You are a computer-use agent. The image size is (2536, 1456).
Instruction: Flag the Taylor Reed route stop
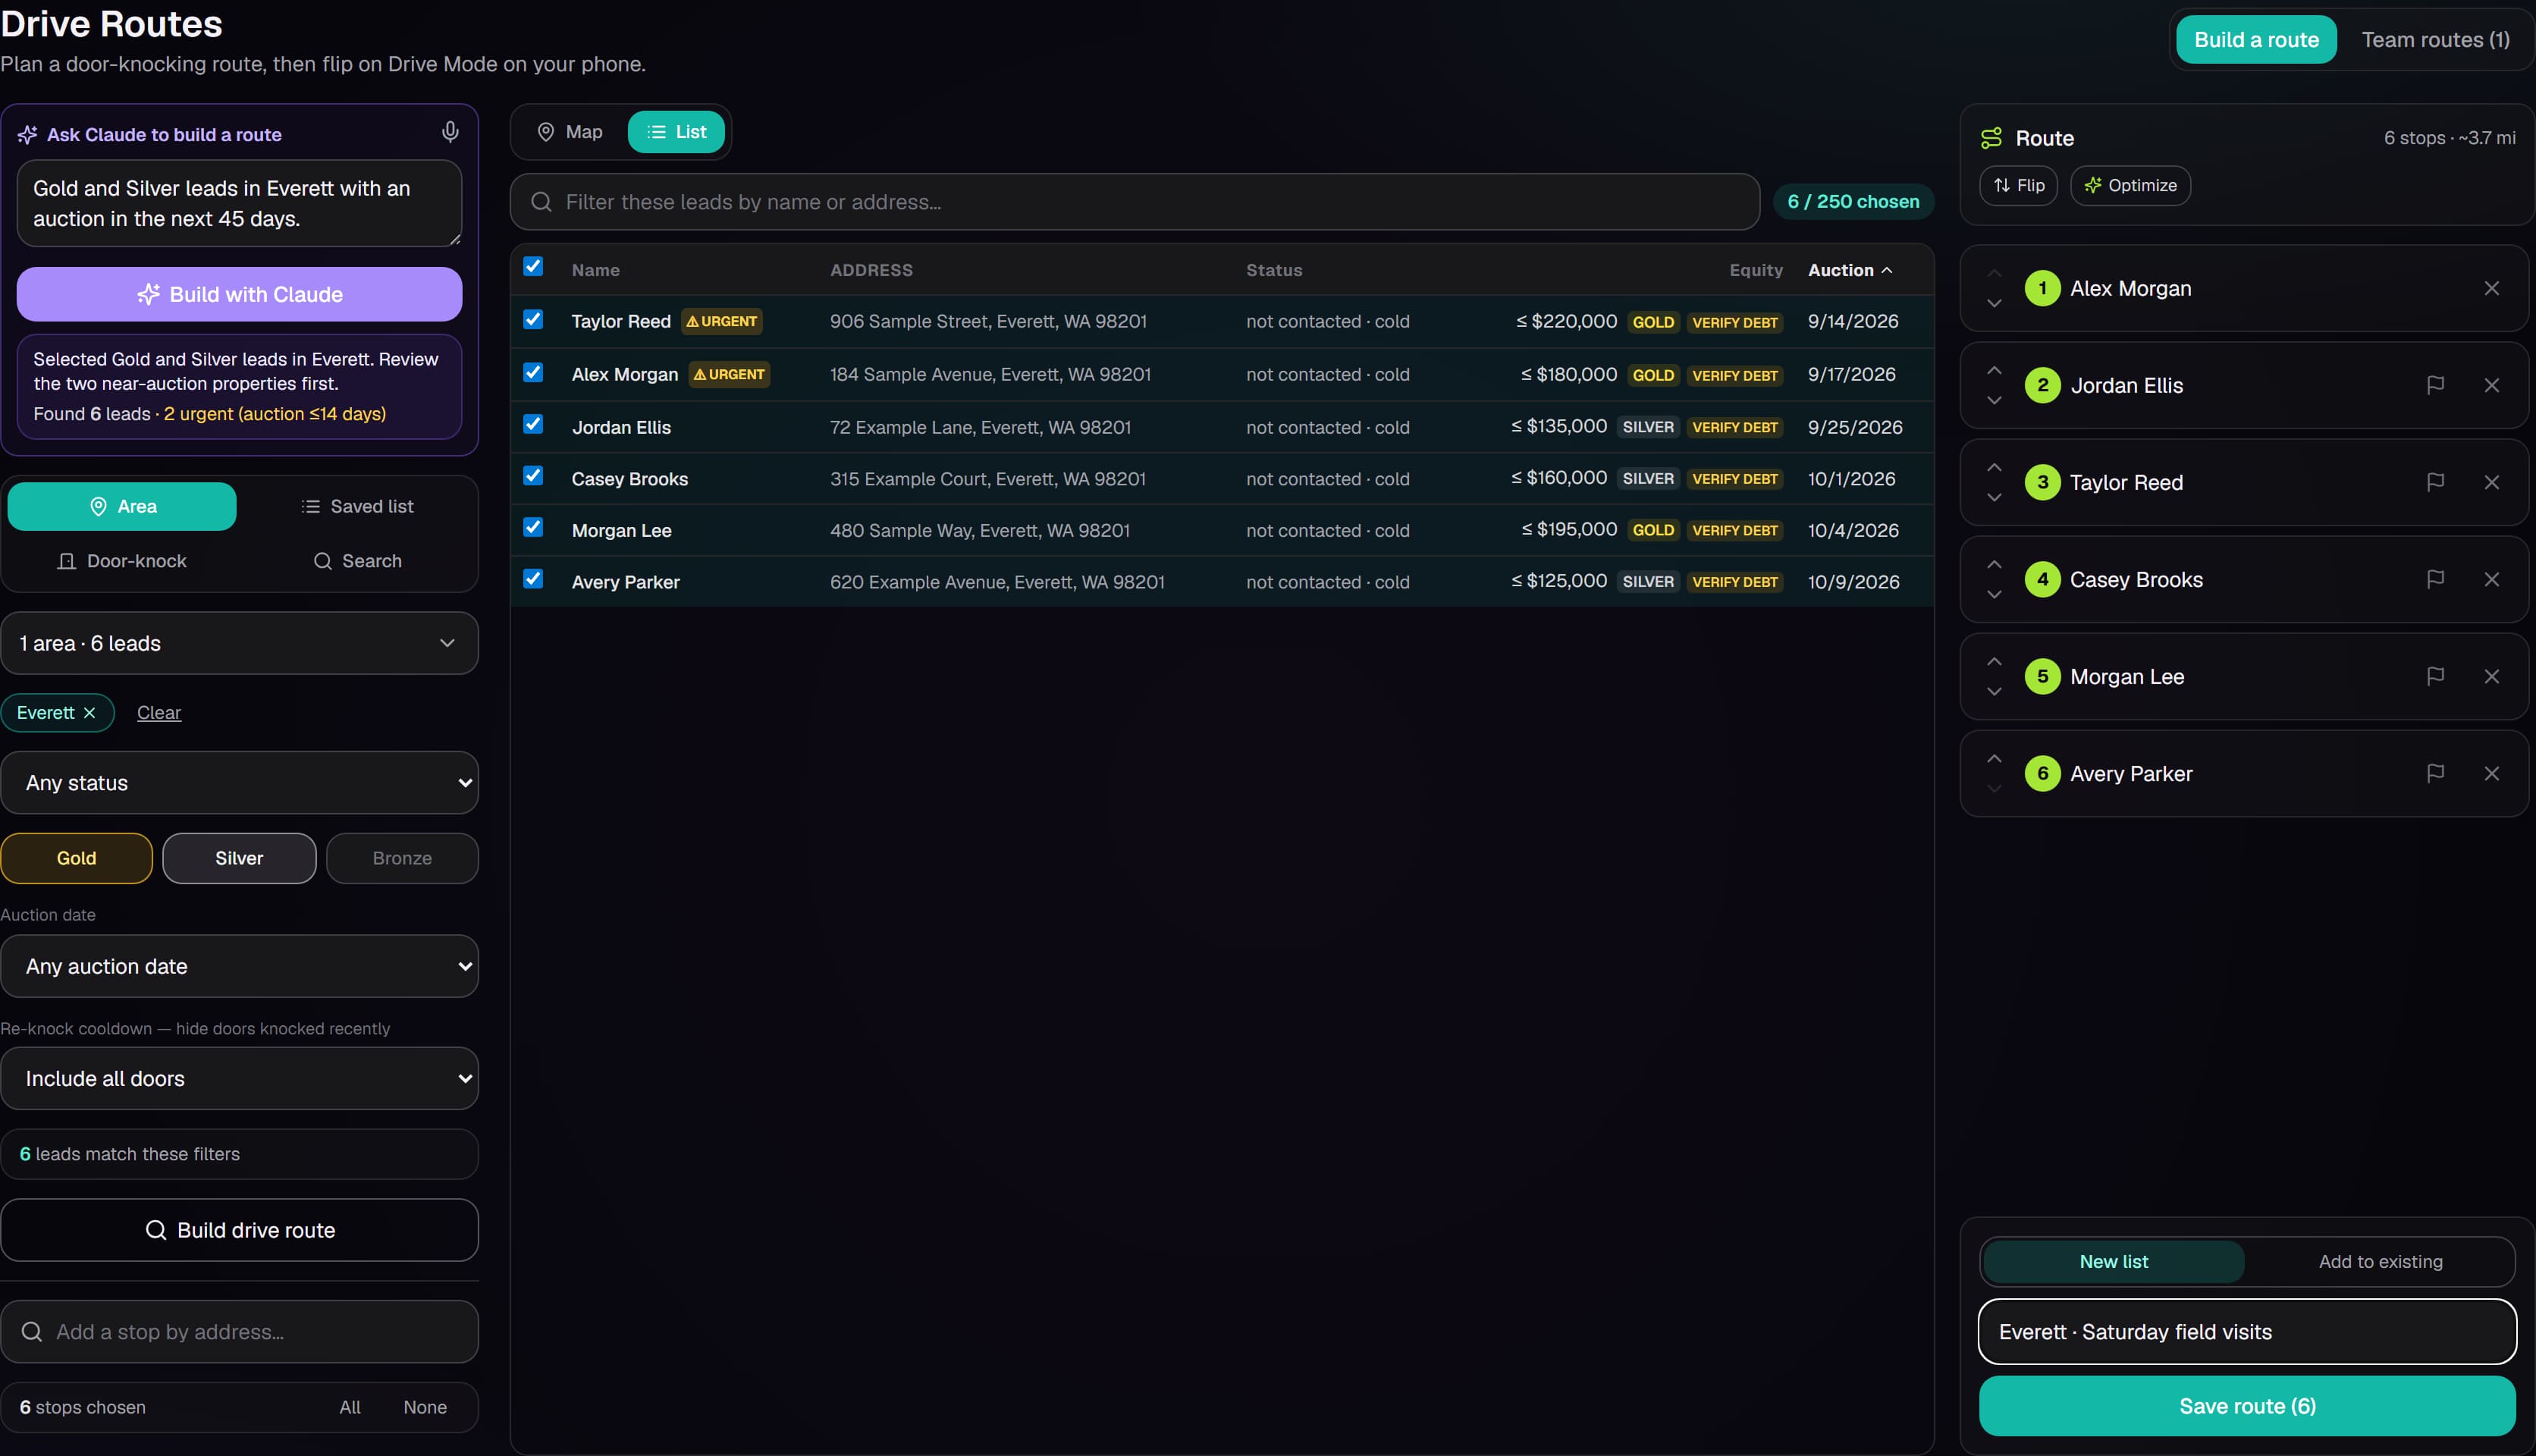point(2435,482)
